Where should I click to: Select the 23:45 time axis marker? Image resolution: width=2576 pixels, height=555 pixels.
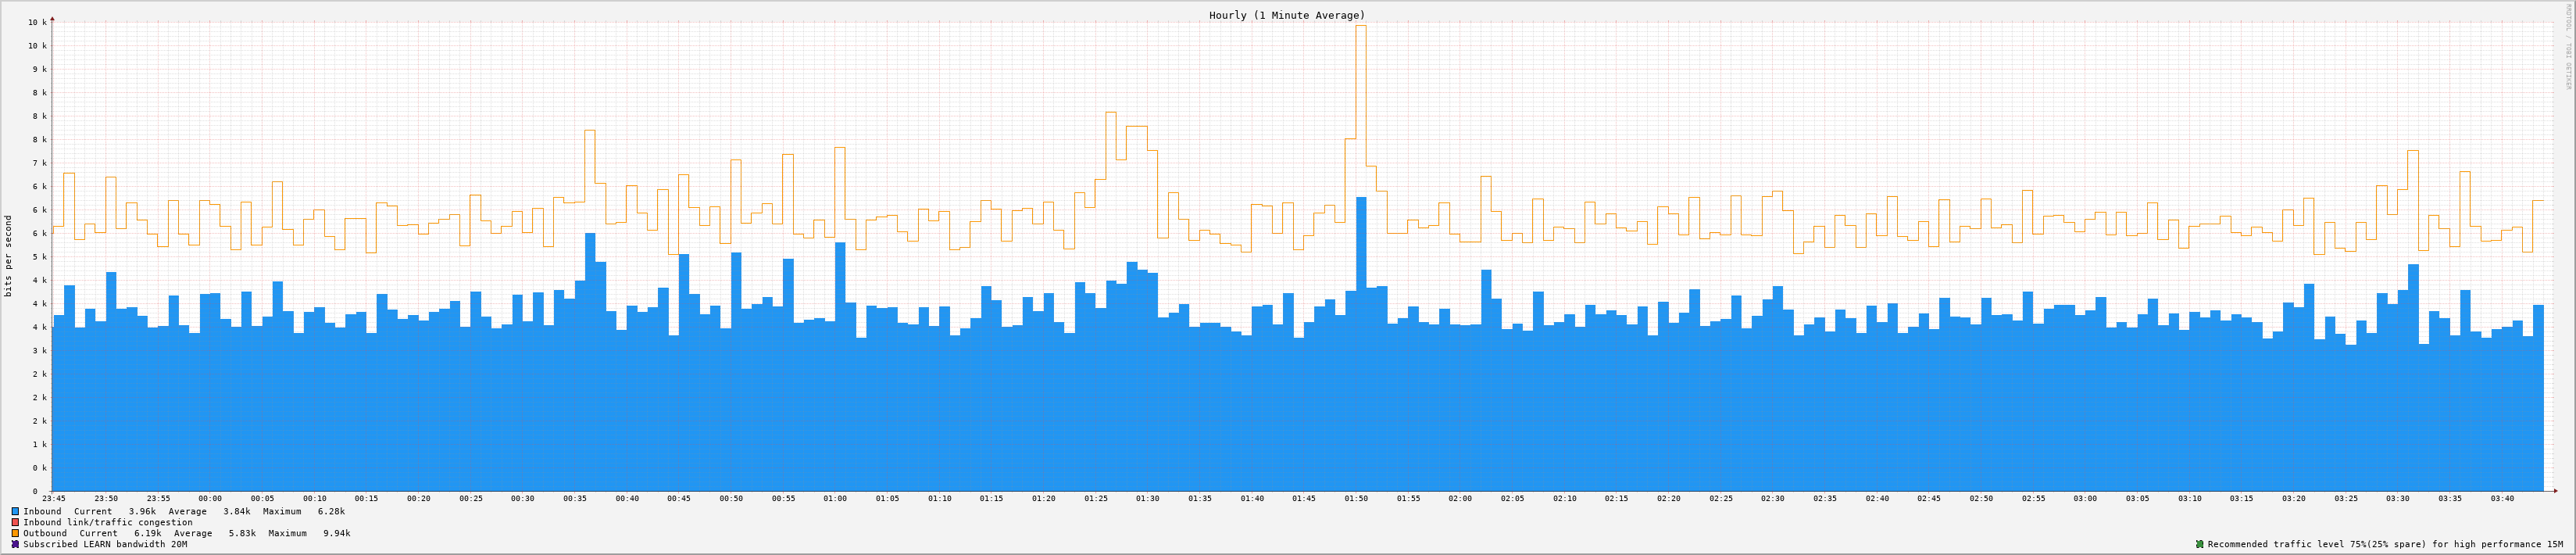[54, 498]
